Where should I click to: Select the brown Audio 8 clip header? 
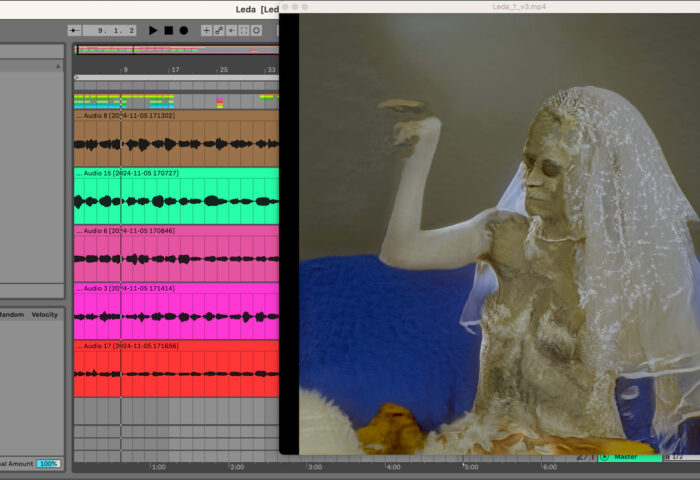[x=176, y=115]
